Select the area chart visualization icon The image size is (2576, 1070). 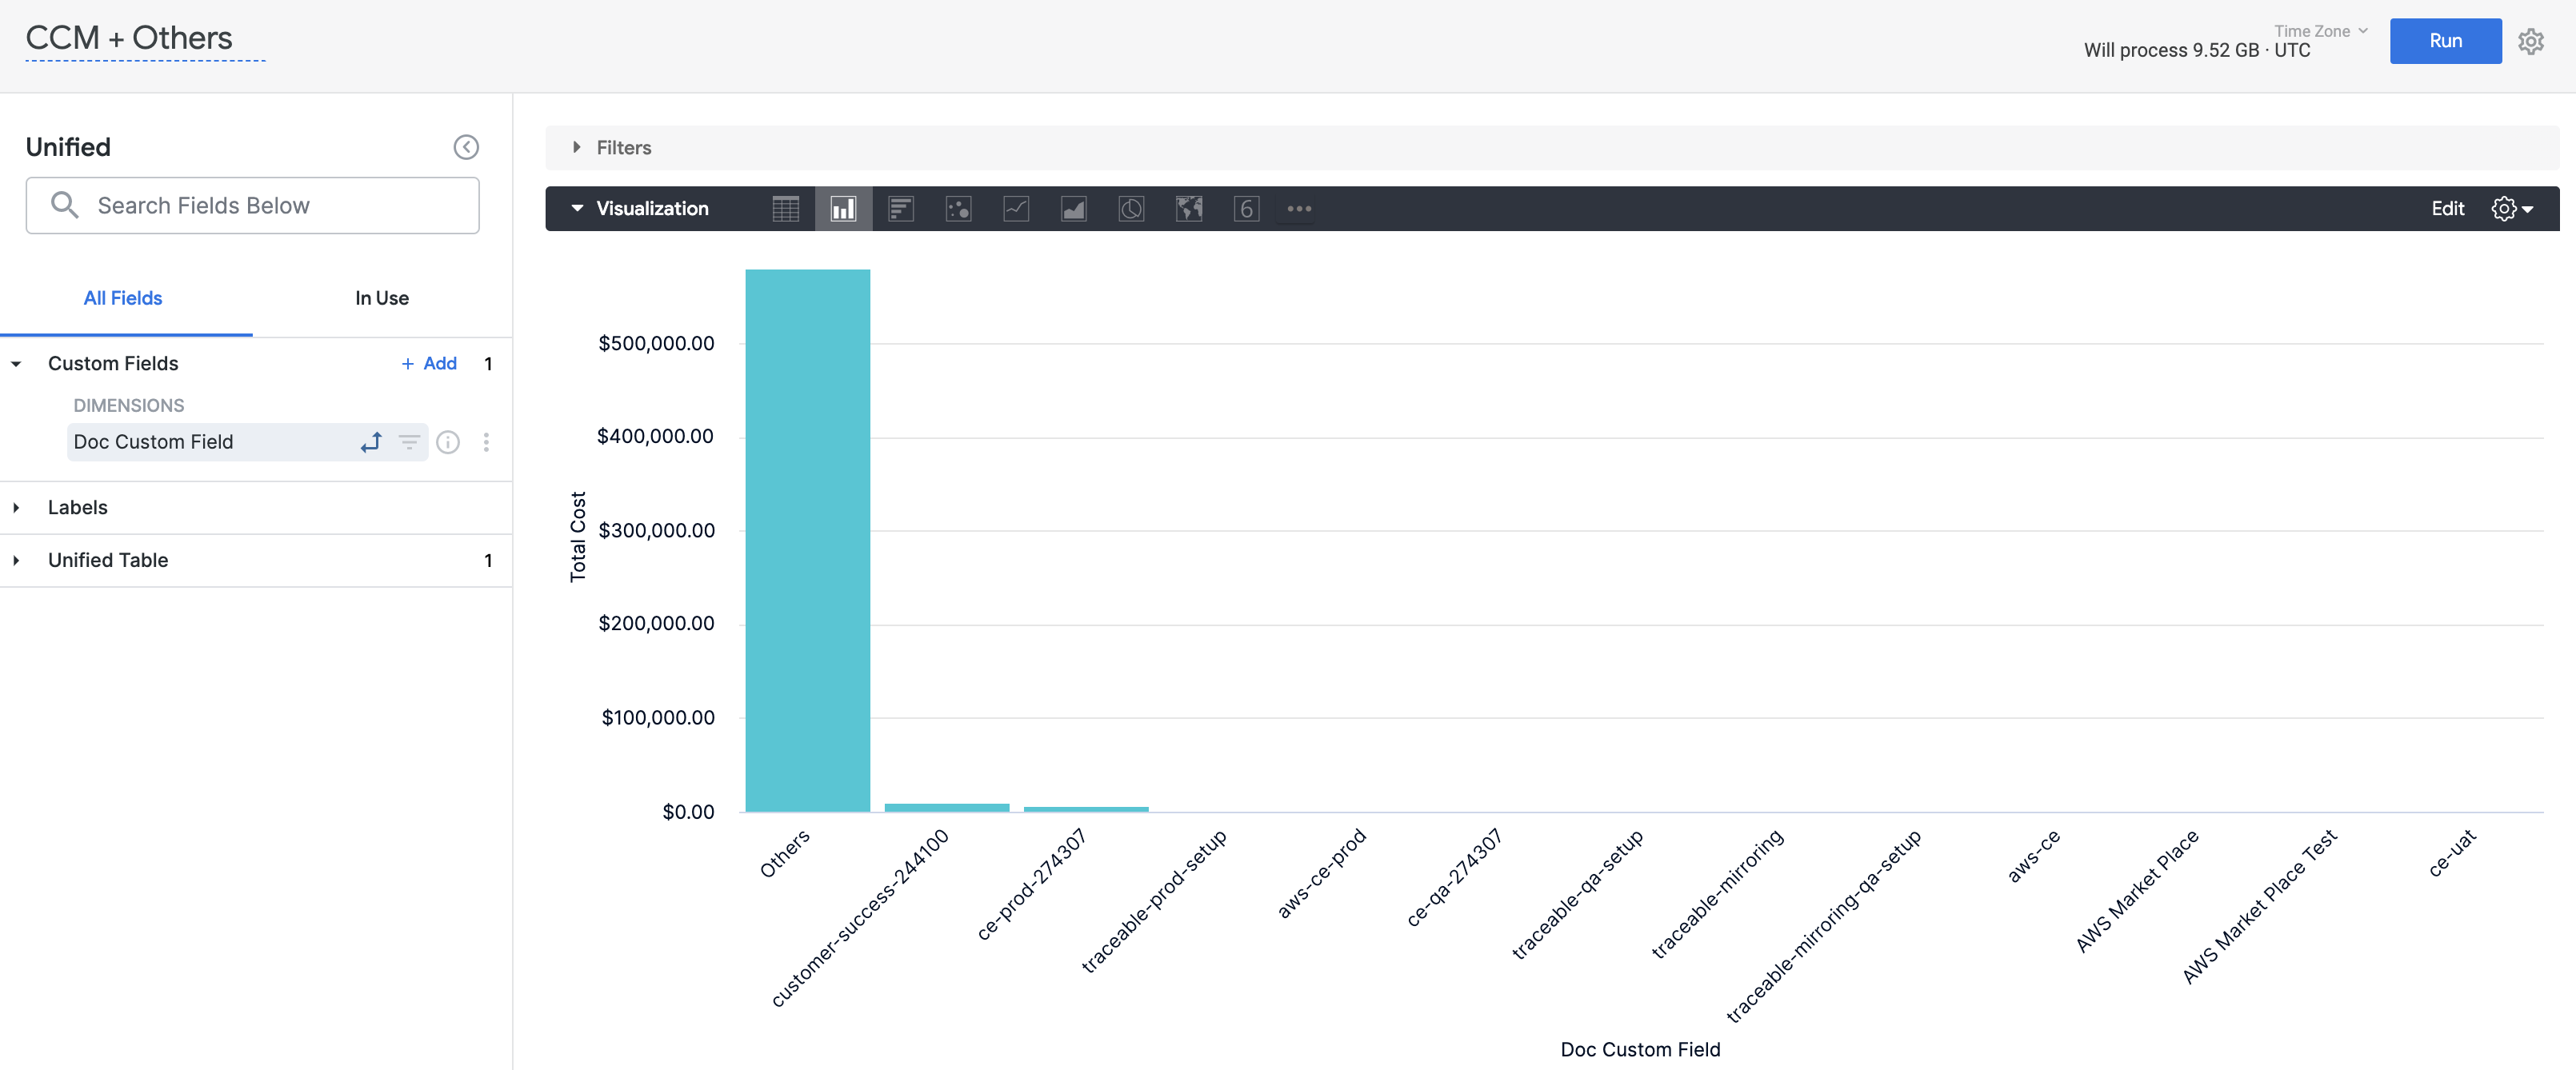click(1073, 208)
